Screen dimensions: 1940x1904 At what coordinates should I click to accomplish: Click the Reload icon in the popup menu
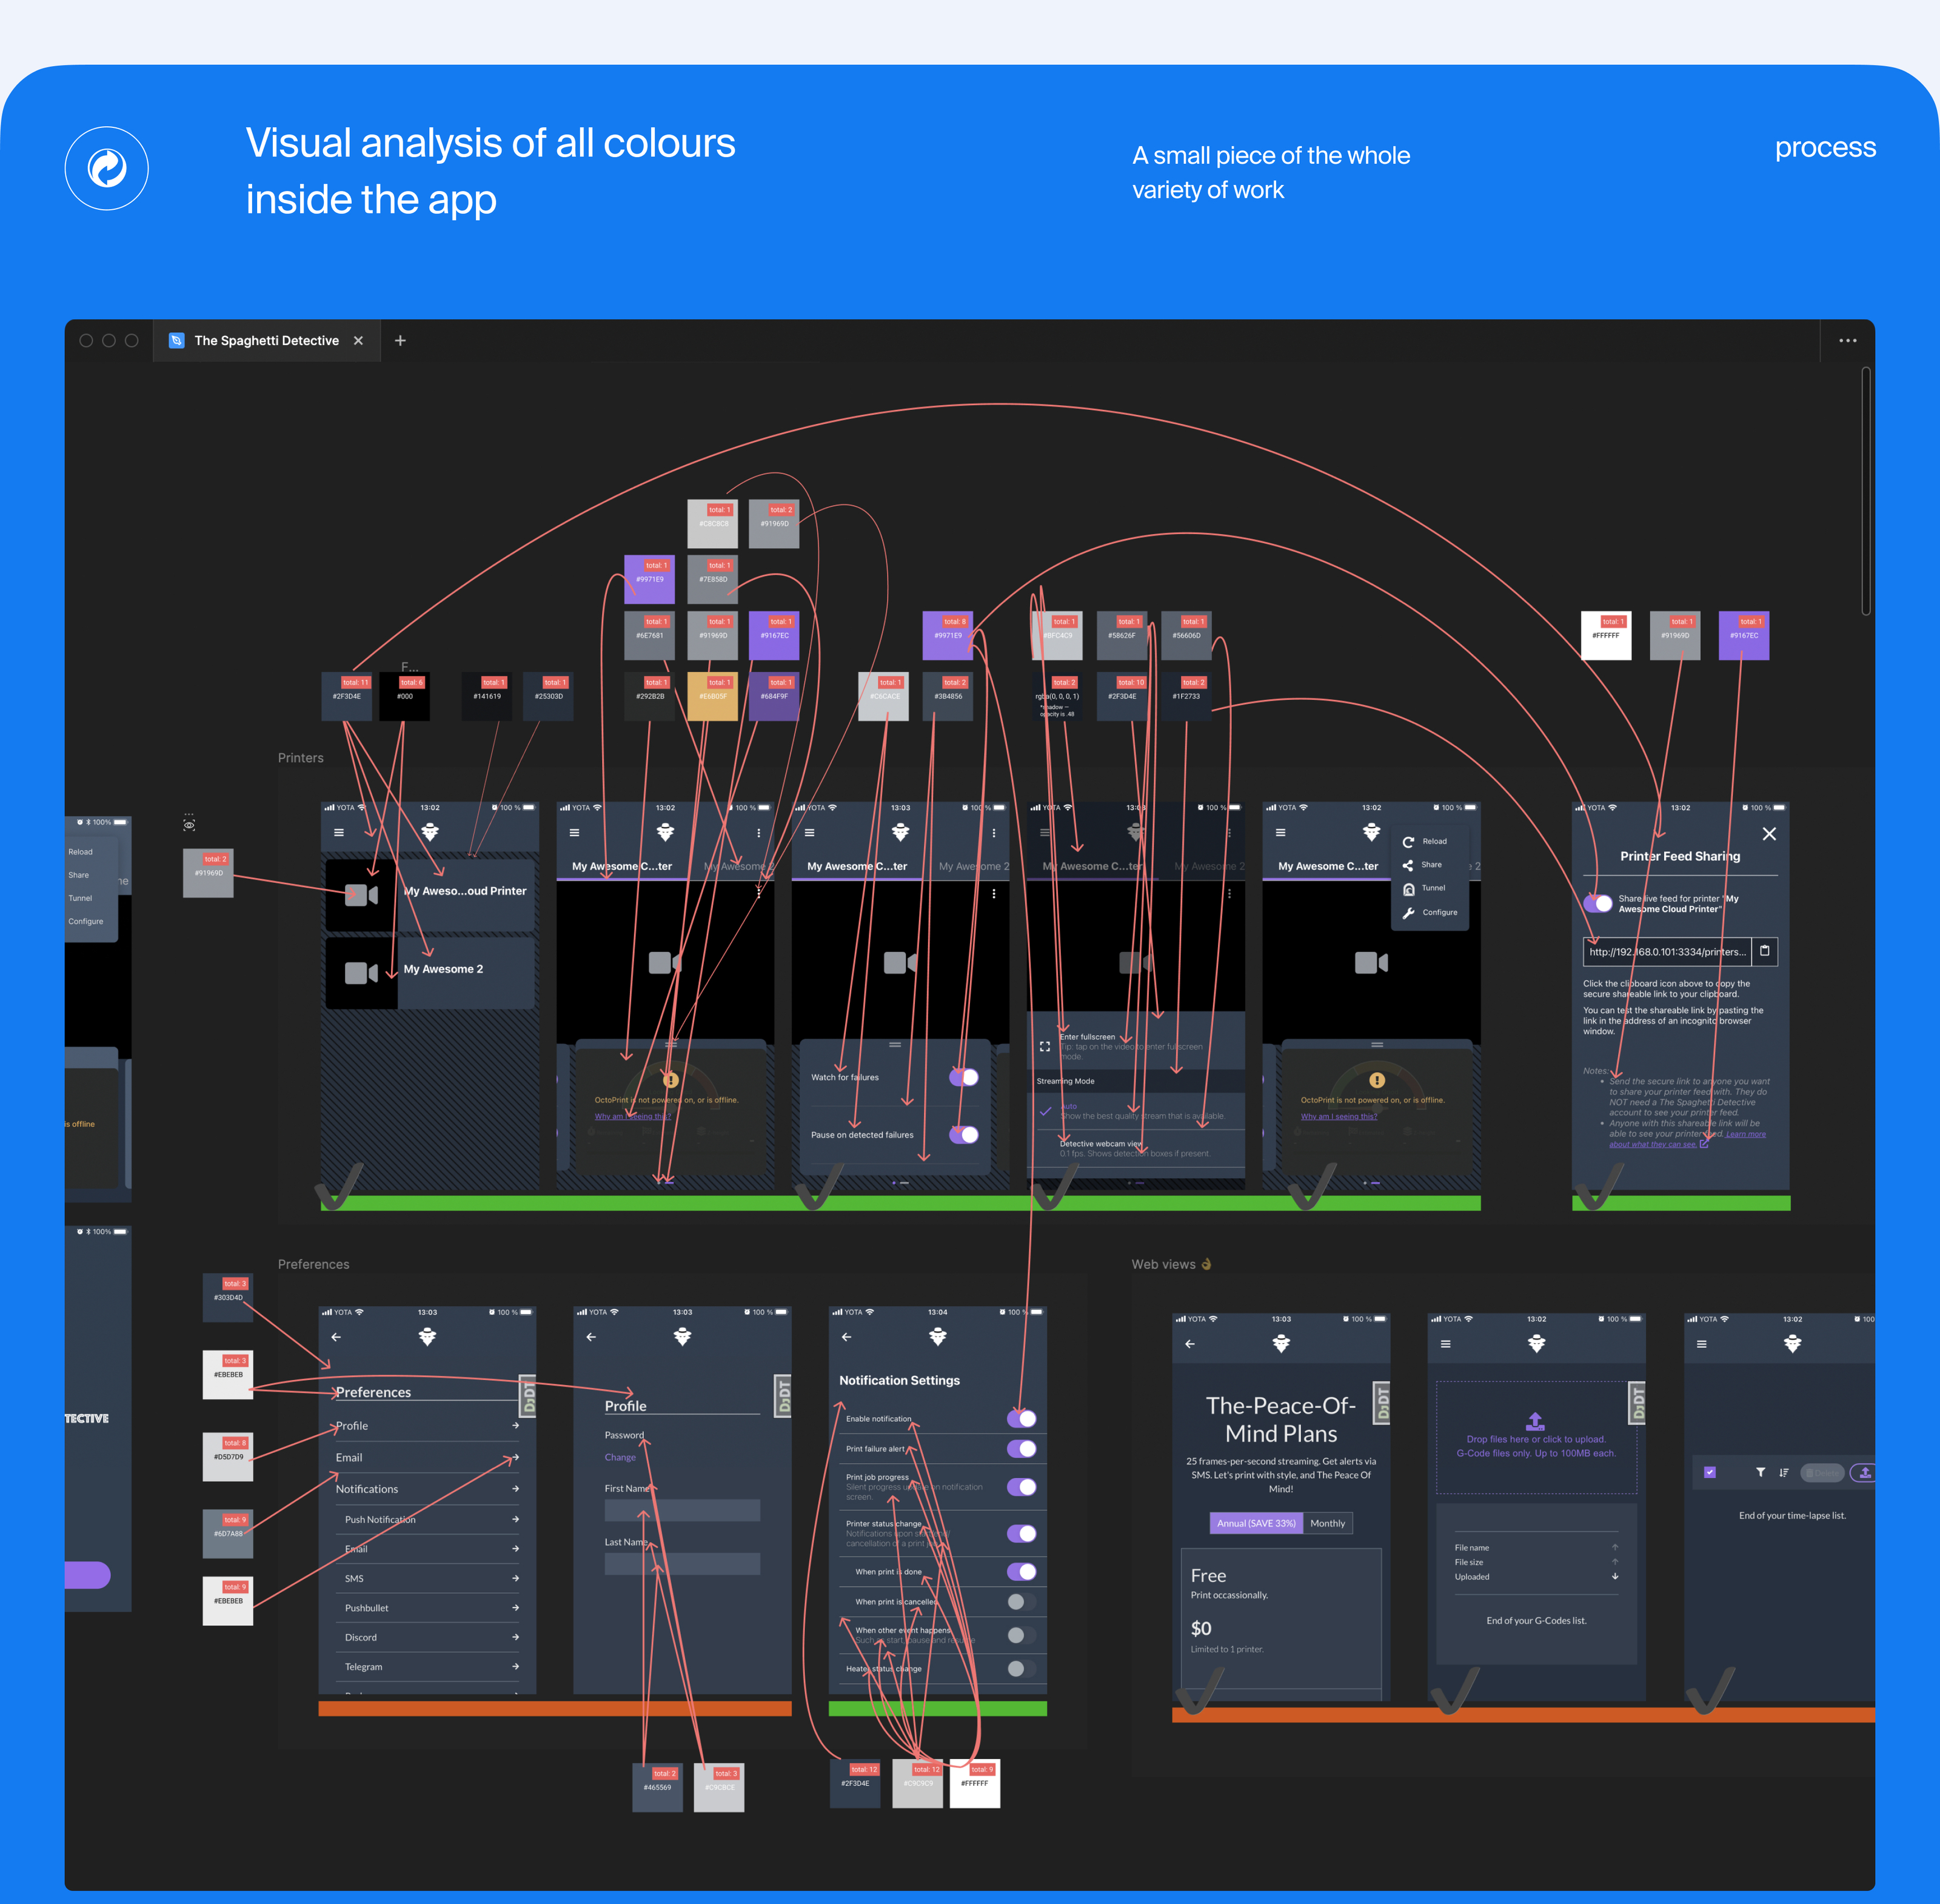click(x=1408, y=842)
